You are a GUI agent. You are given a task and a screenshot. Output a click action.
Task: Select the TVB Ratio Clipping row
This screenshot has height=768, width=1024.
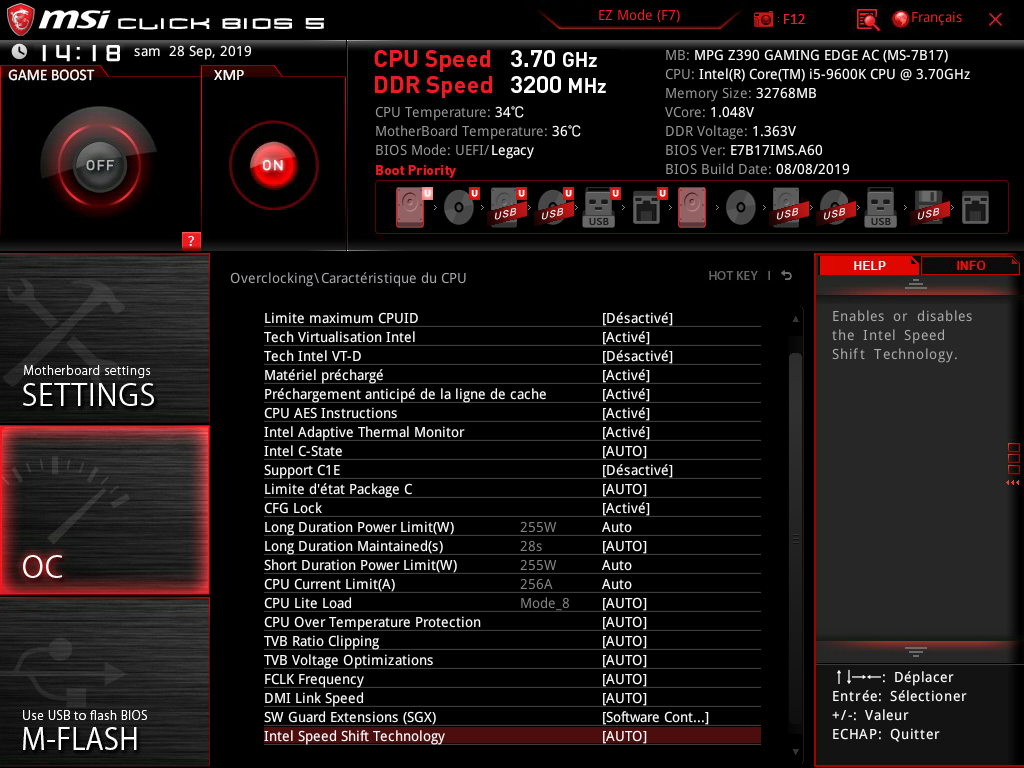tap(512, 641)
